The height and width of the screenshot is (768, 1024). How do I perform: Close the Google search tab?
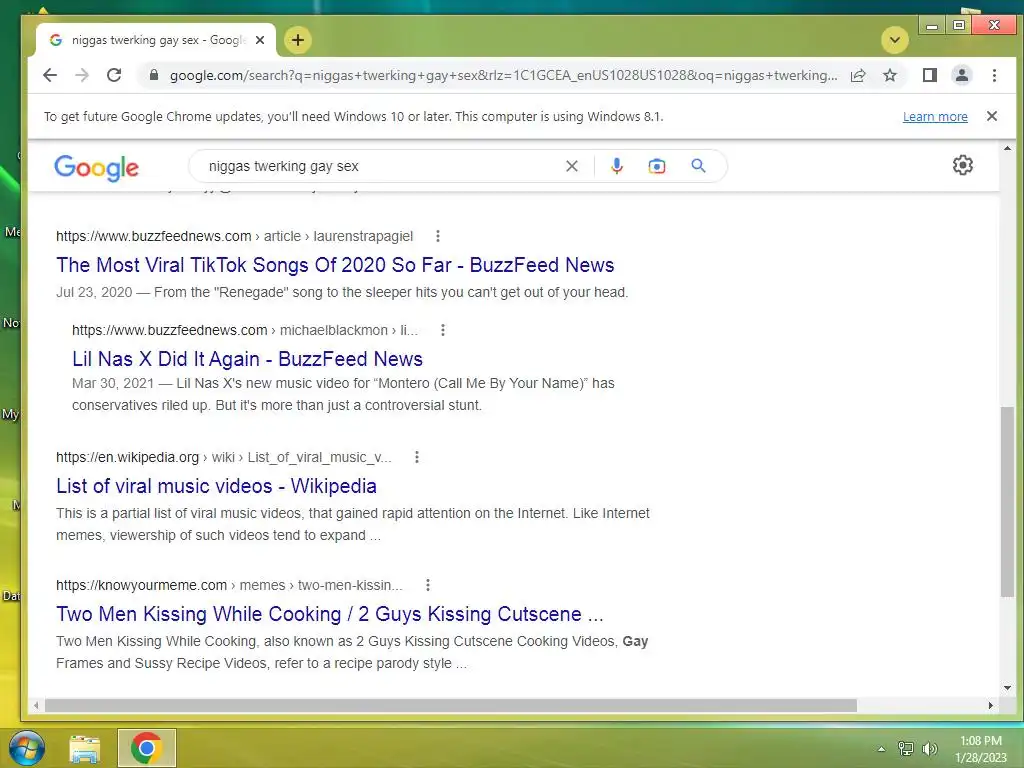point(260,40)
